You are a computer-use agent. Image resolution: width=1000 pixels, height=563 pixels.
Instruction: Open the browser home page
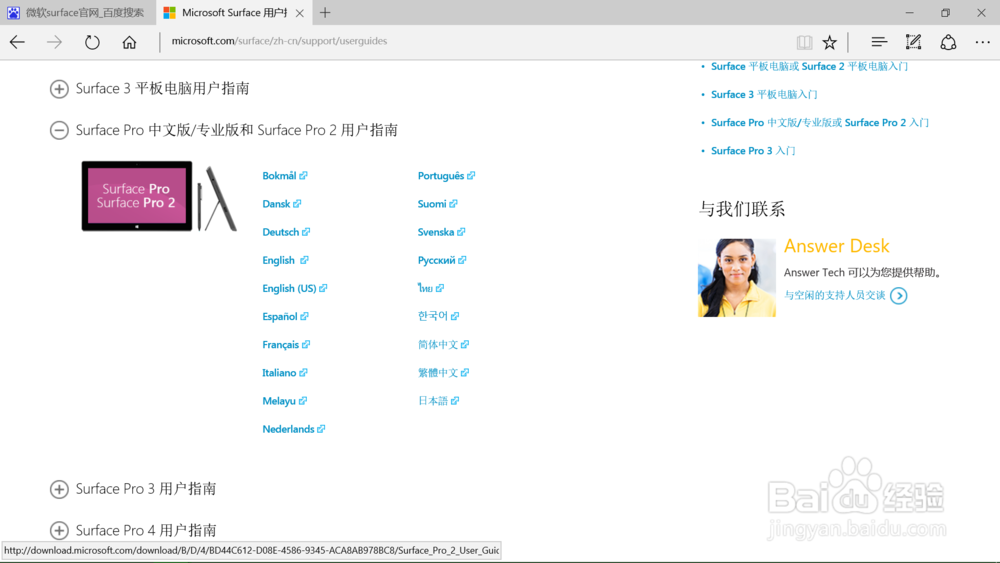point(129,42)
